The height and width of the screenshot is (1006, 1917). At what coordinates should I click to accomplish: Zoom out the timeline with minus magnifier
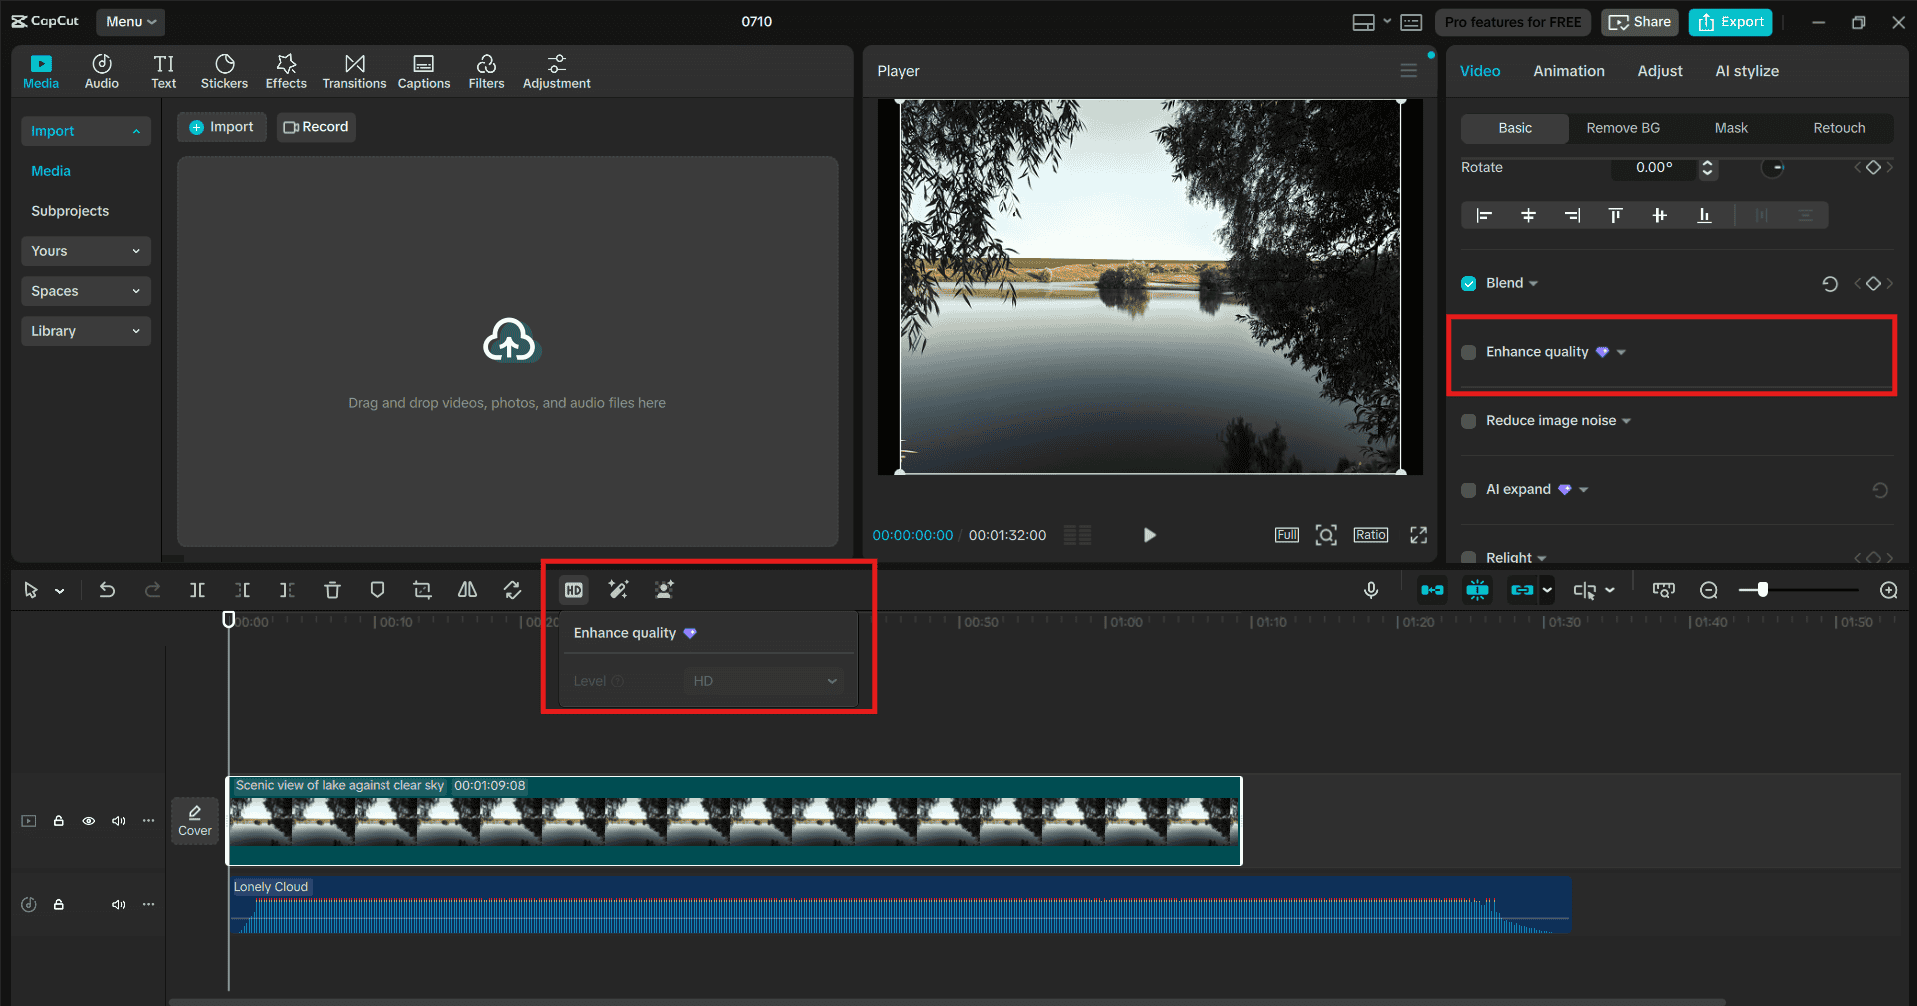pyautogui.click(x=1709, y=590)
